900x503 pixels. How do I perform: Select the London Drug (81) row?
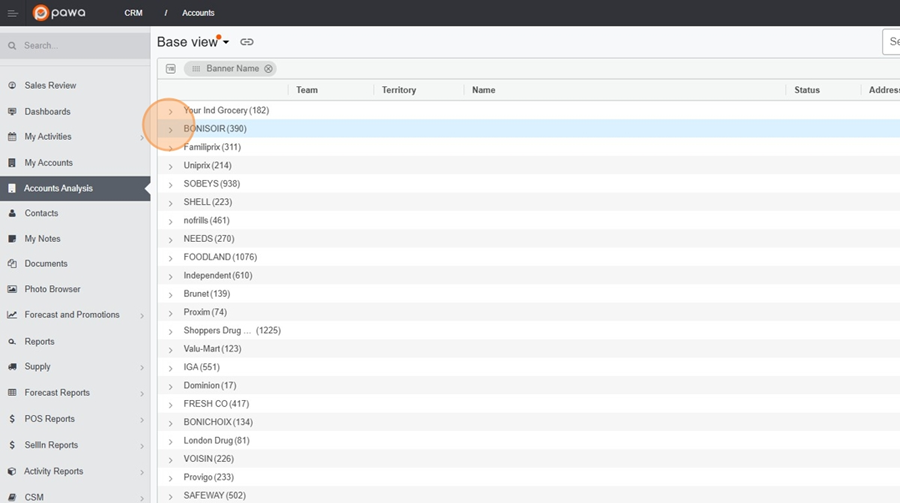(529, 441)
